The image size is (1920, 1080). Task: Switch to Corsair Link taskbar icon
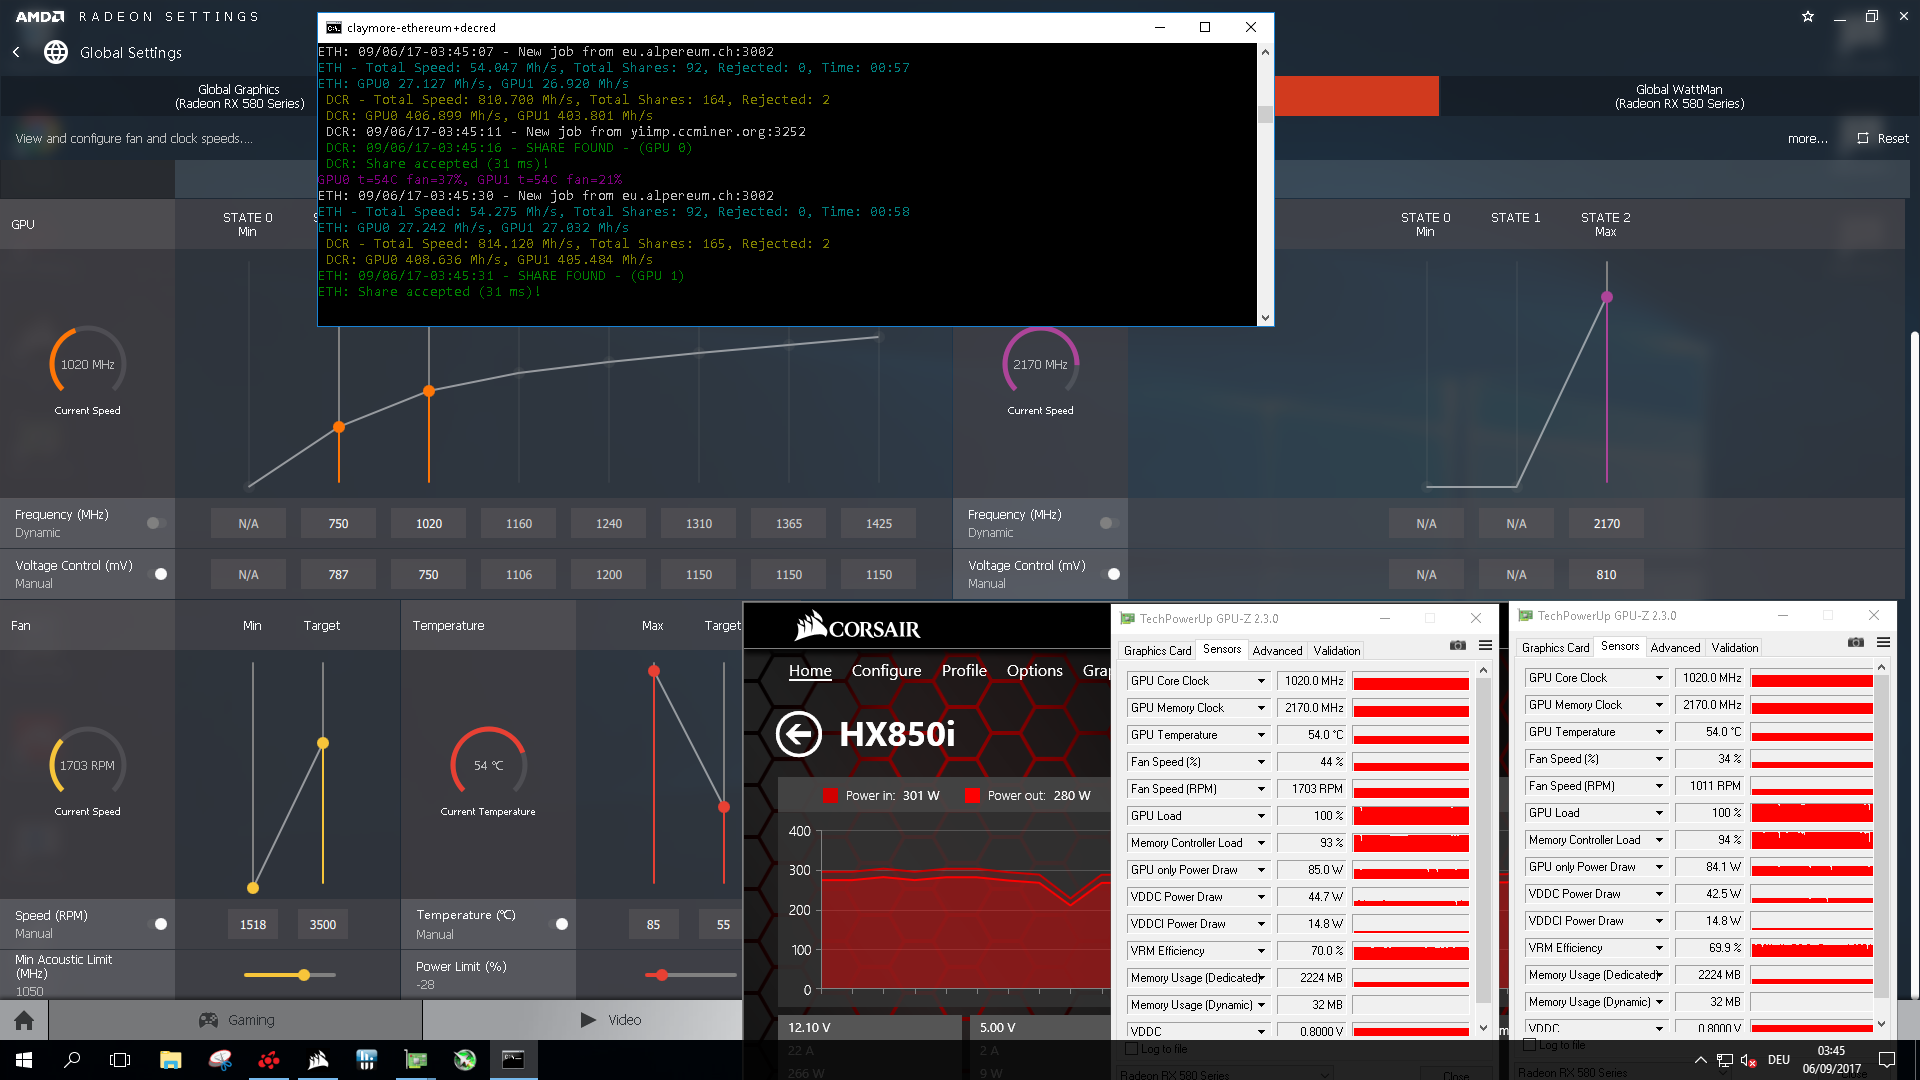click(318, 1060)
